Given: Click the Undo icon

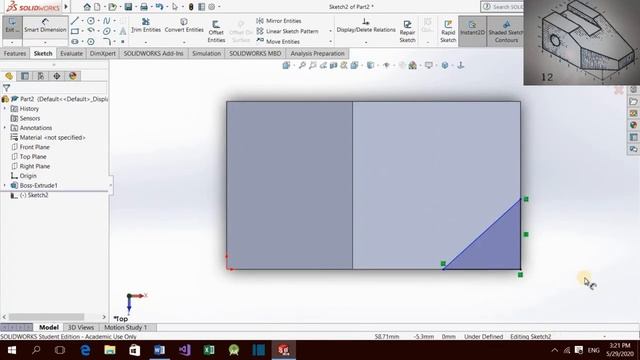Looking at the screenshot, I should coord(159,7).
